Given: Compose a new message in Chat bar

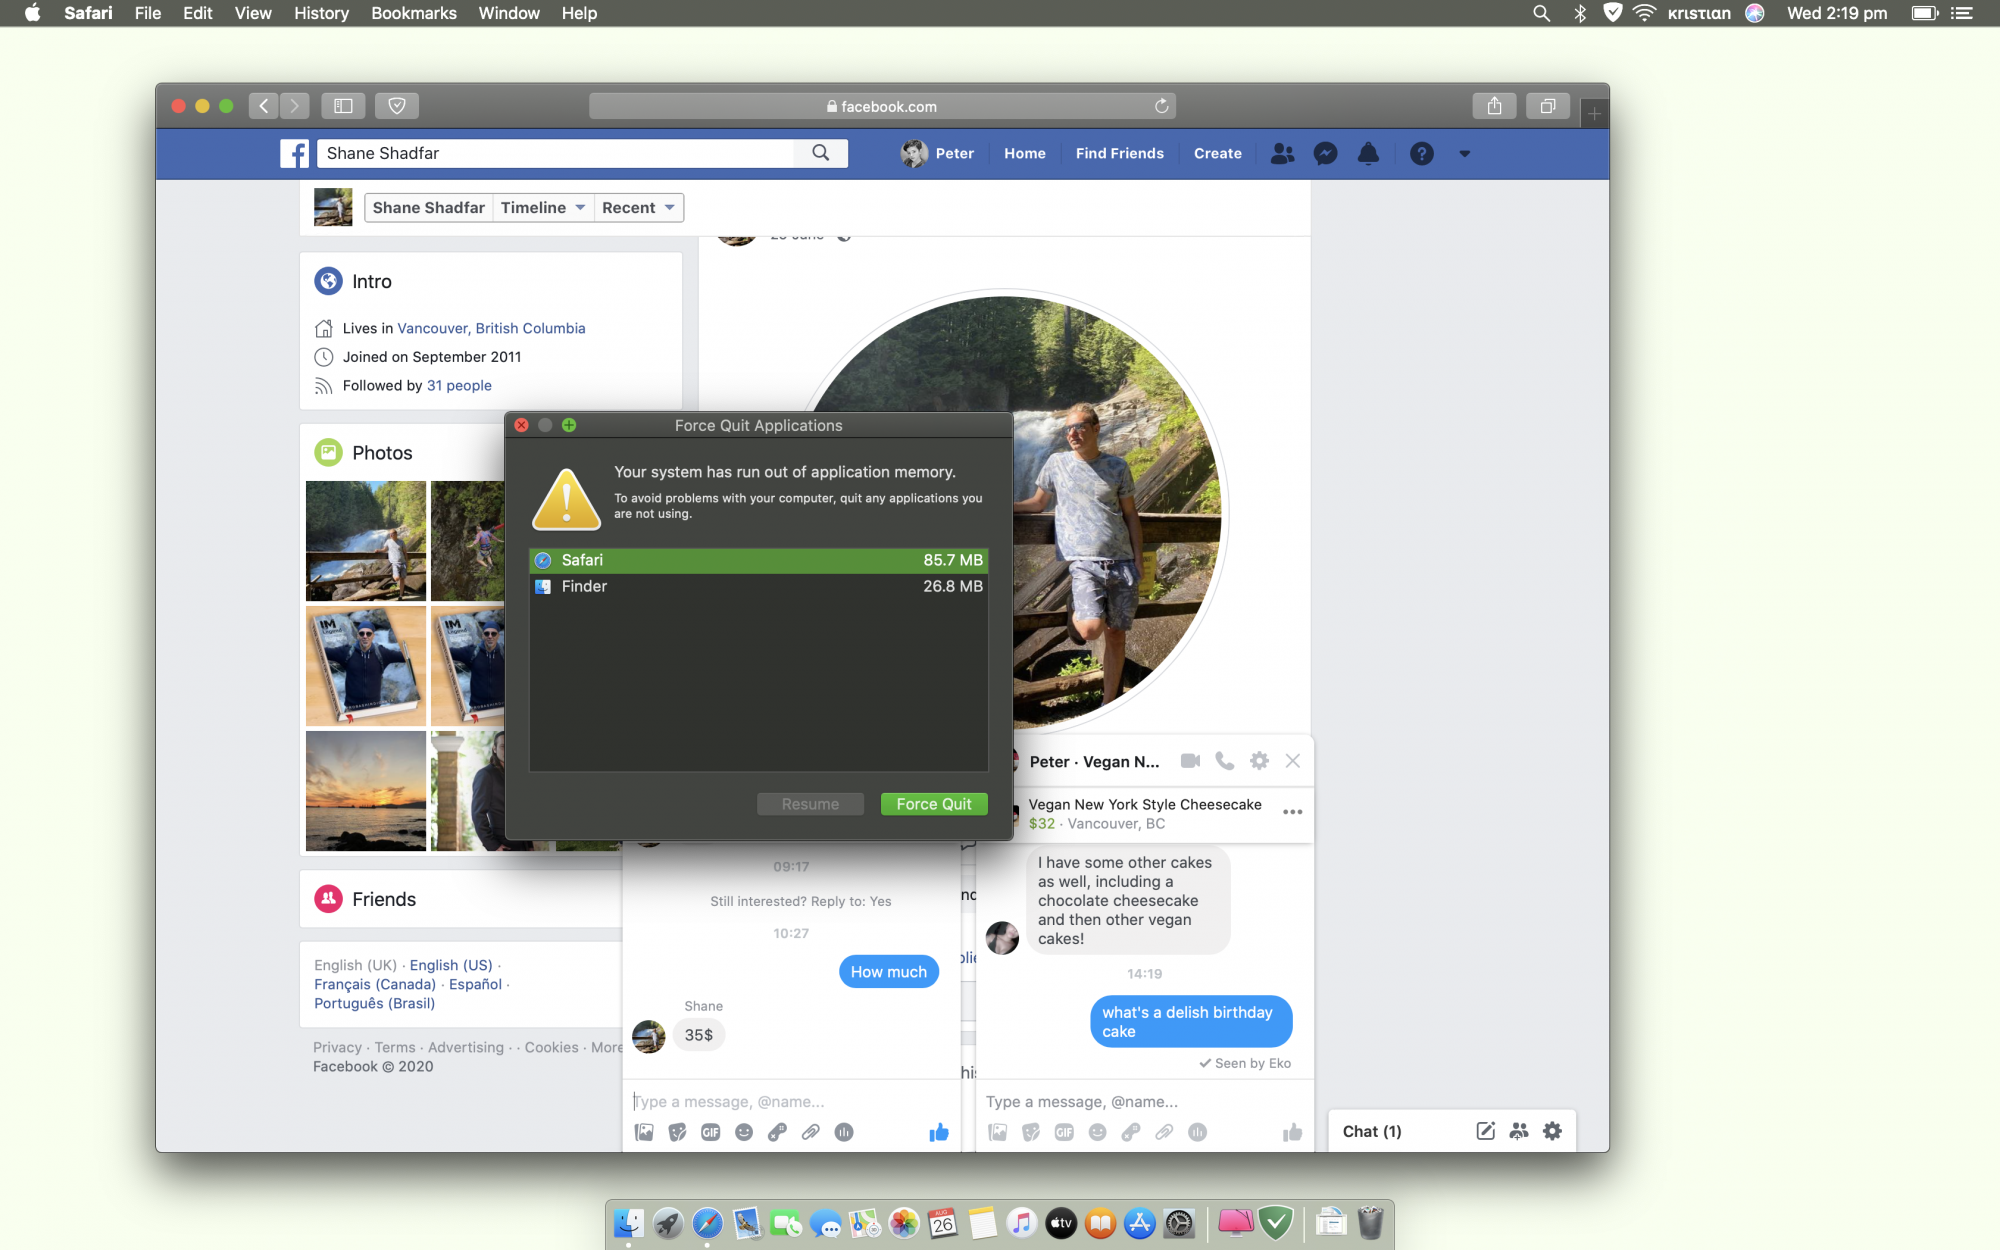Looking at the screenshot, I should click(1485, 1131).
